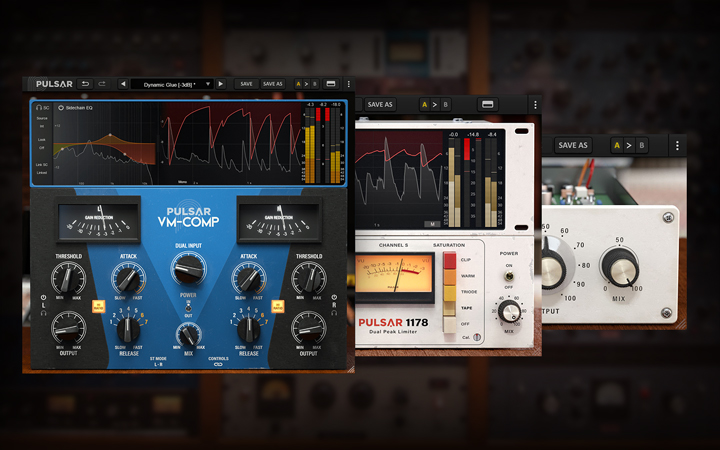Viewport: 720px width, 450px height.
Task: Click right channel gain reduction VU meter
Action: pos(279,220)
